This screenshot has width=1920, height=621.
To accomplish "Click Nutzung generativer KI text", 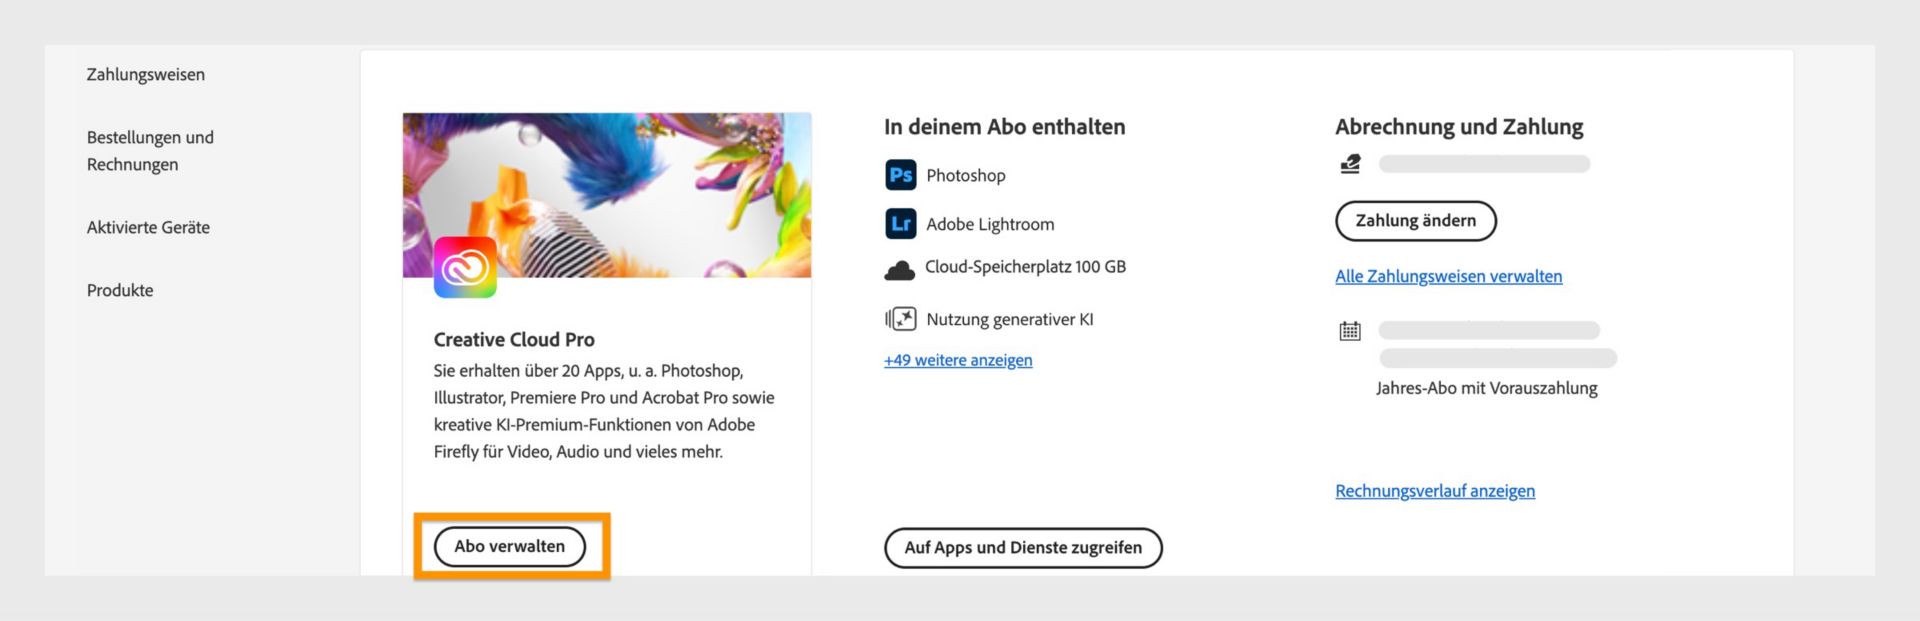I will click(x=1010, y=319).
